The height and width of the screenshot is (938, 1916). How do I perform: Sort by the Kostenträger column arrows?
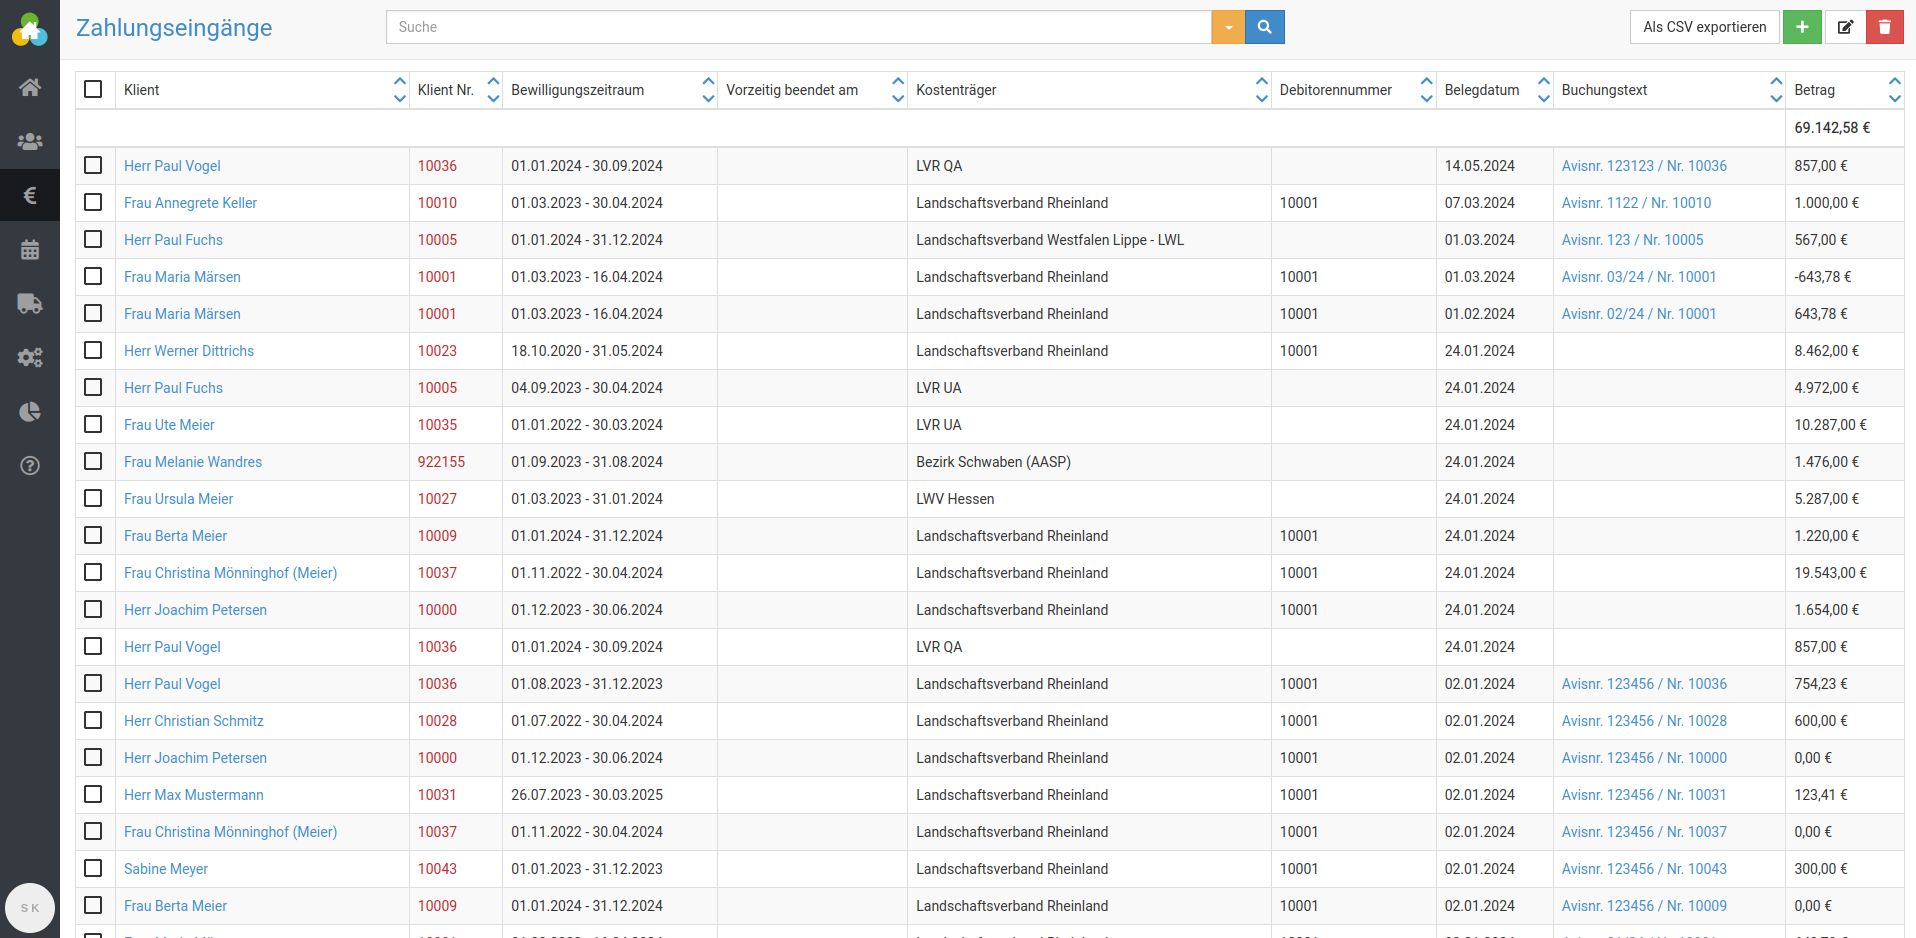[1261, 90]
